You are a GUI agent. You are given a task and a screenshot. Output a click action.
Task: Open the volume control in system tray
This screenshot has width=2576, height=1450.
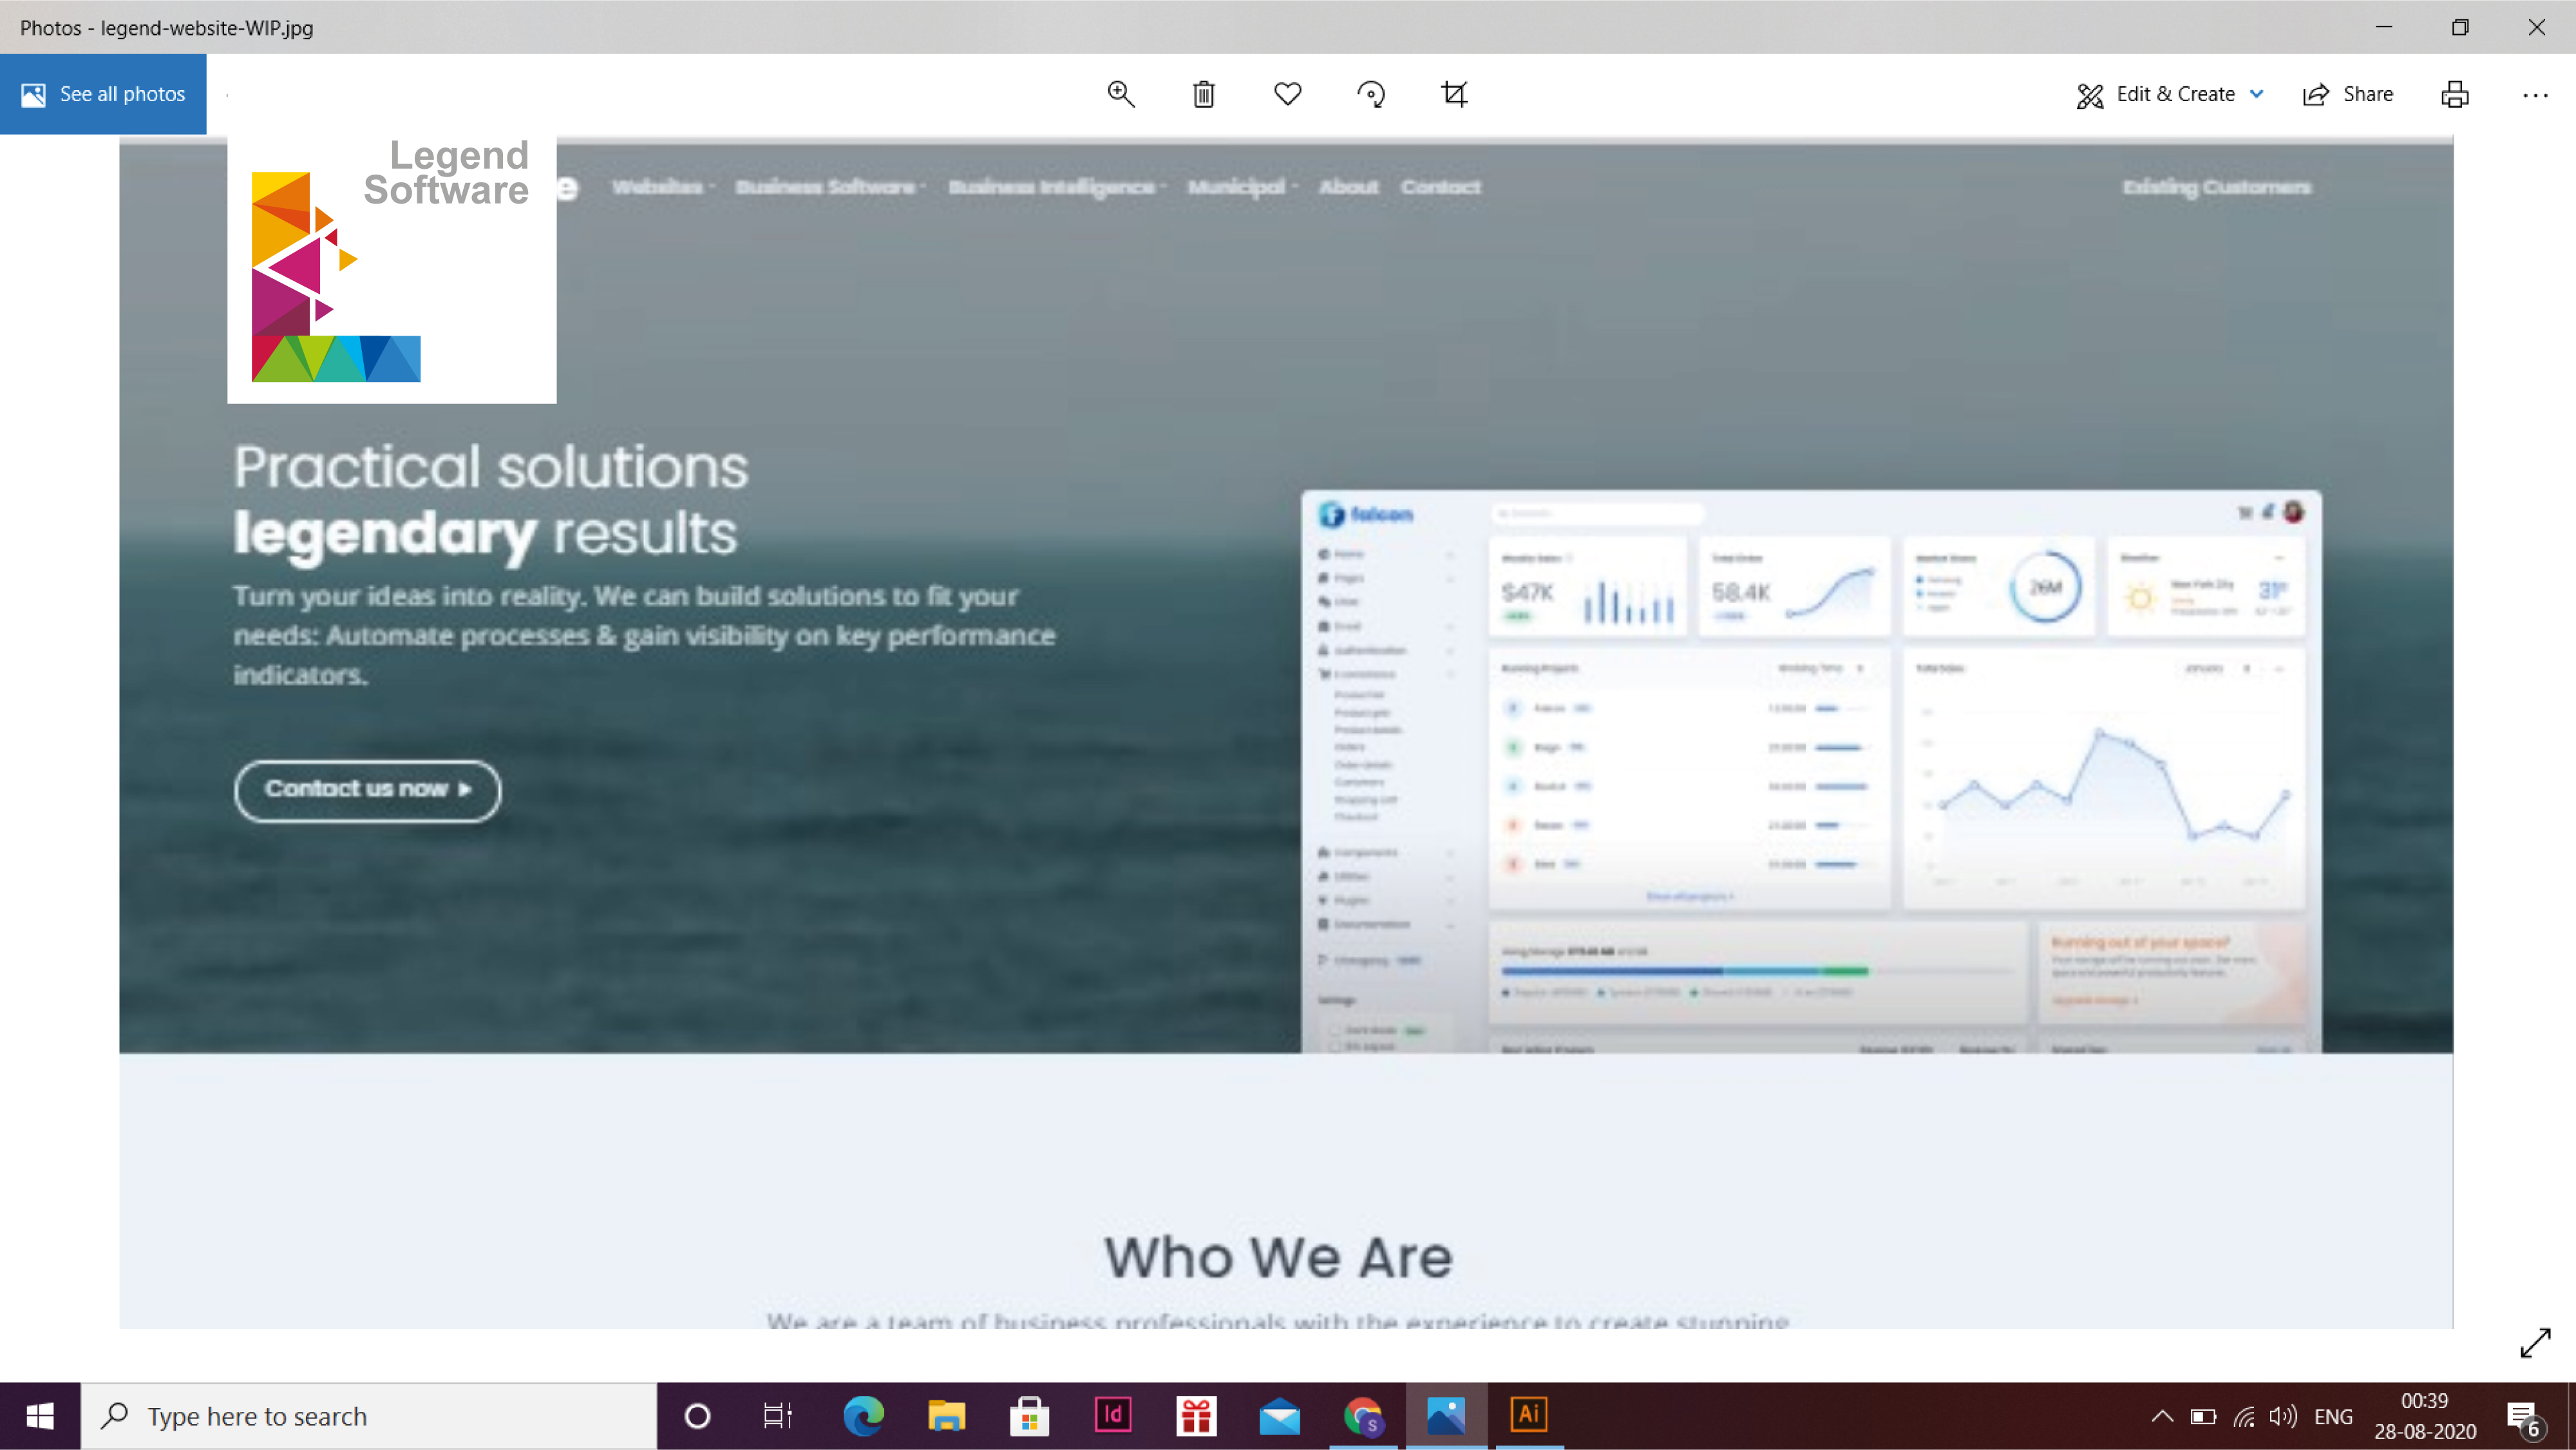click(2283, 1416)
